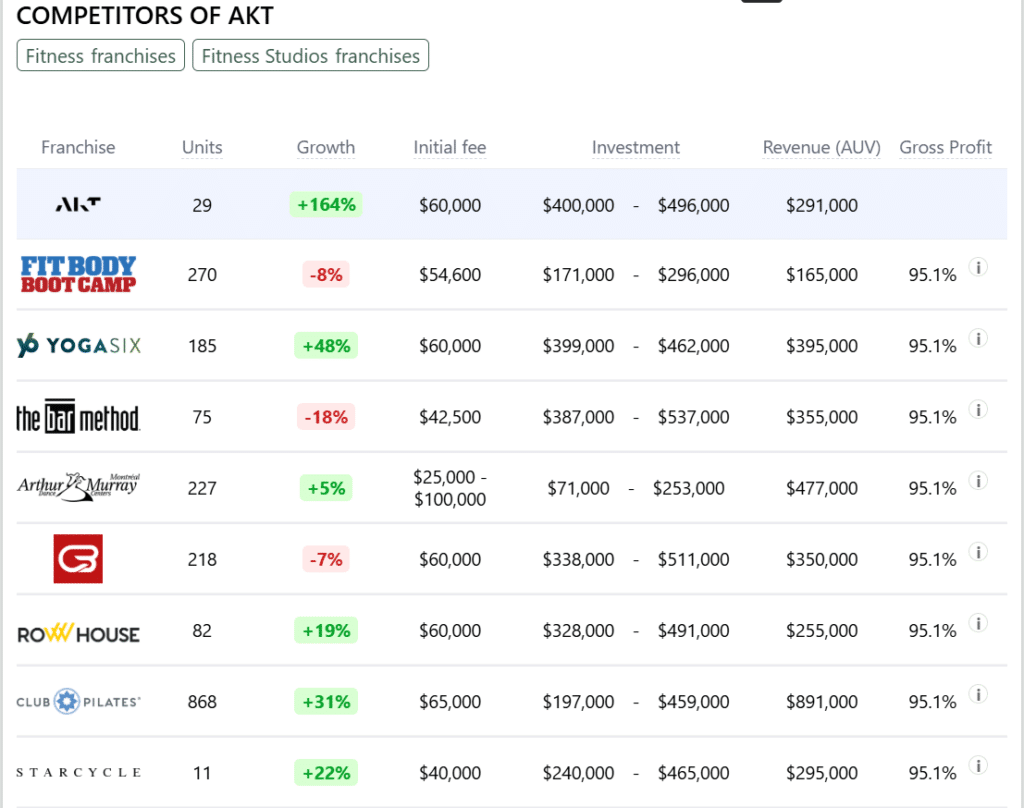Sort by Revenue (AUV) column header

pos(822,148)
